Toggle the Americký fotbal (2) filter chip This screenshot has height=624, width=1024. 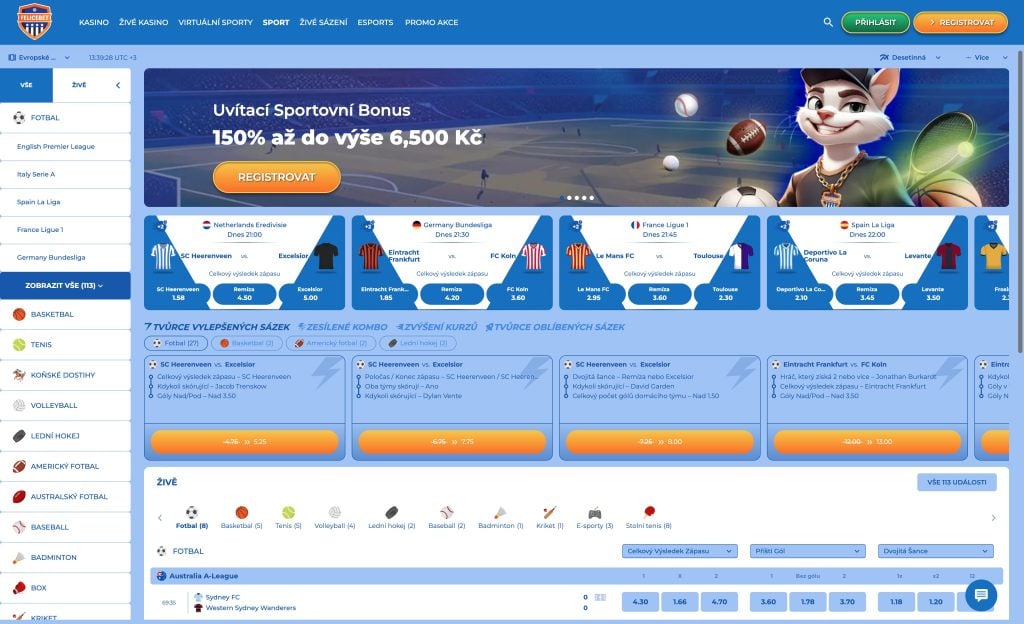click(x=330, y=343)
